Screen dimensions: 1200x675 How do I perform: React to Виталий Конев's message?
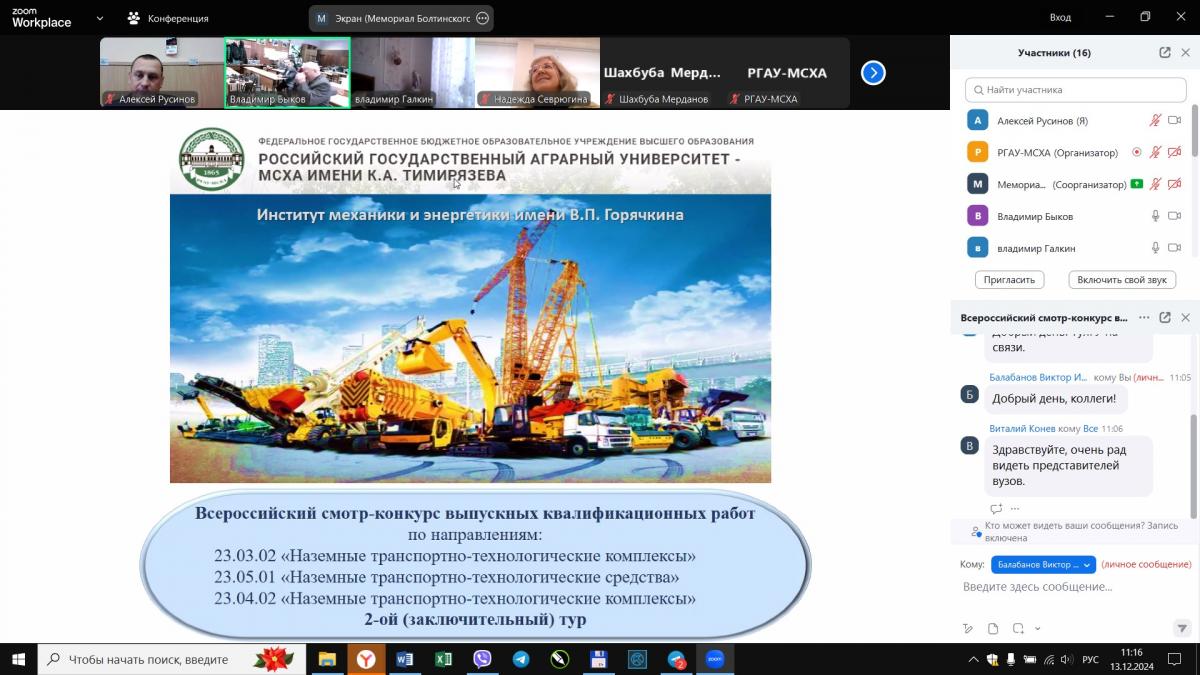point(996,509)
